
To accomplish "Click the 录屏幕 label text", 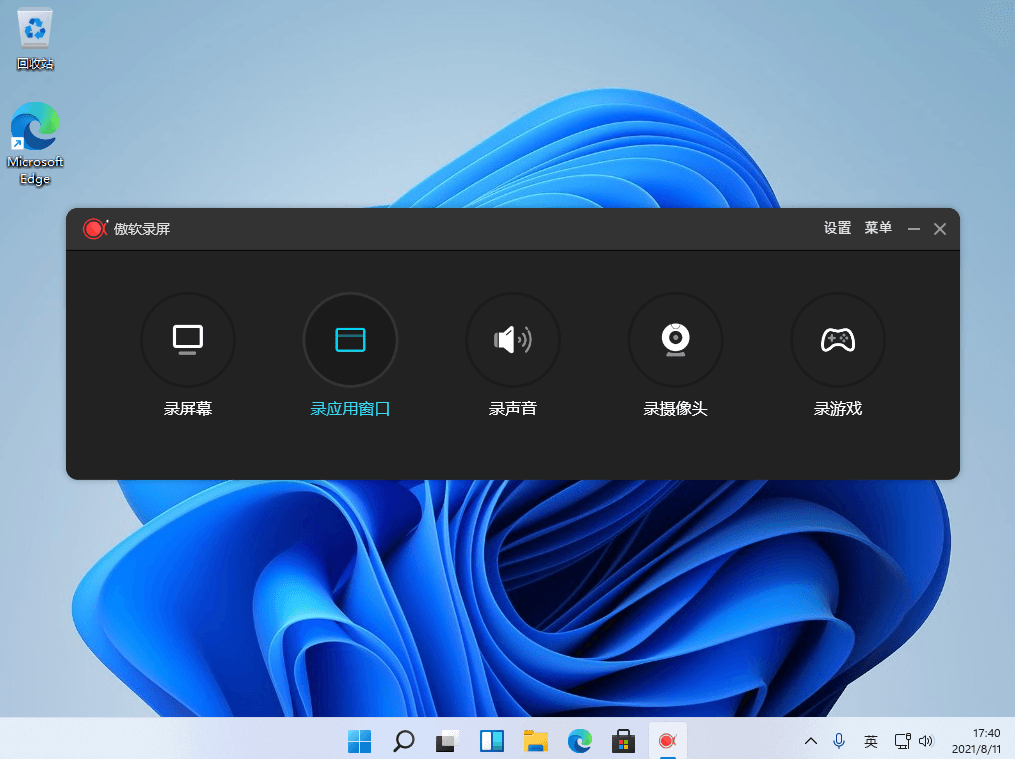I will click(x=188, y=409).
